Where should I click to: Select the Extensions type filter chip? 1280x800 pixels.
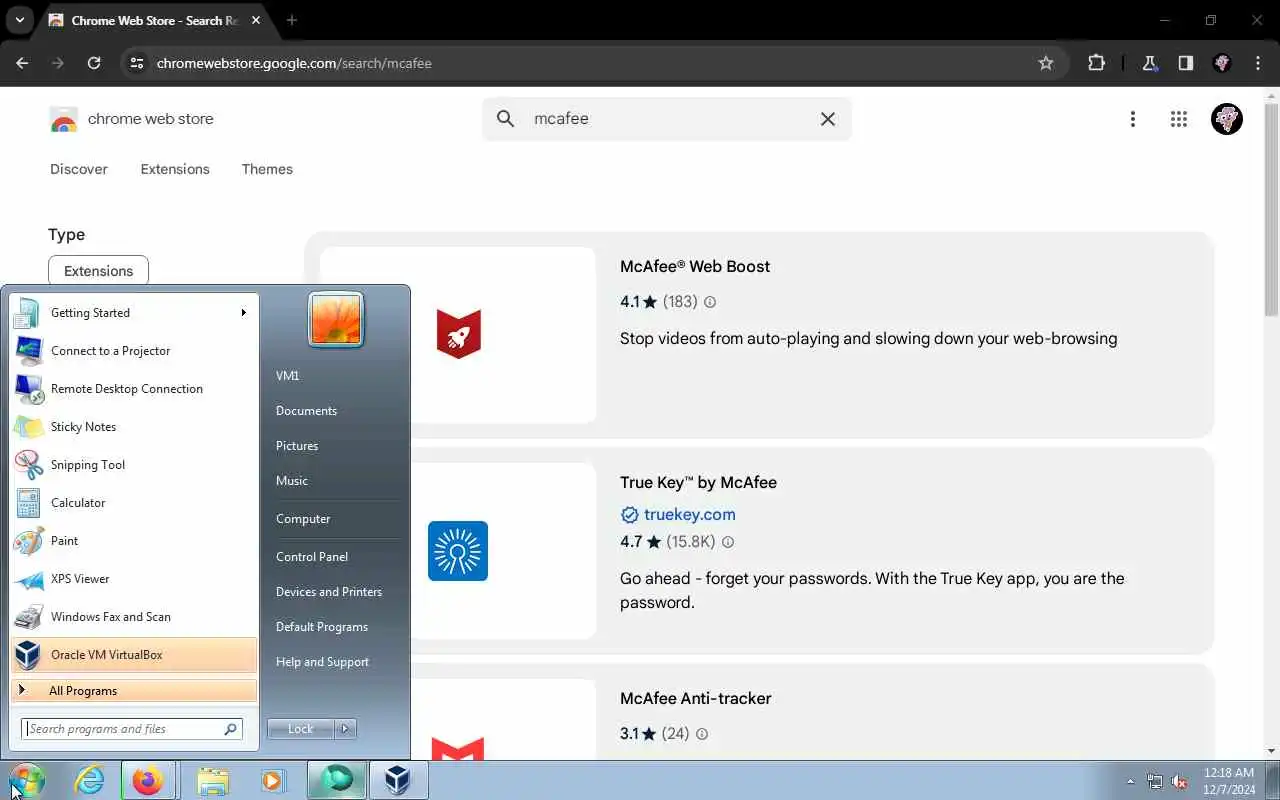pos(98,271)
